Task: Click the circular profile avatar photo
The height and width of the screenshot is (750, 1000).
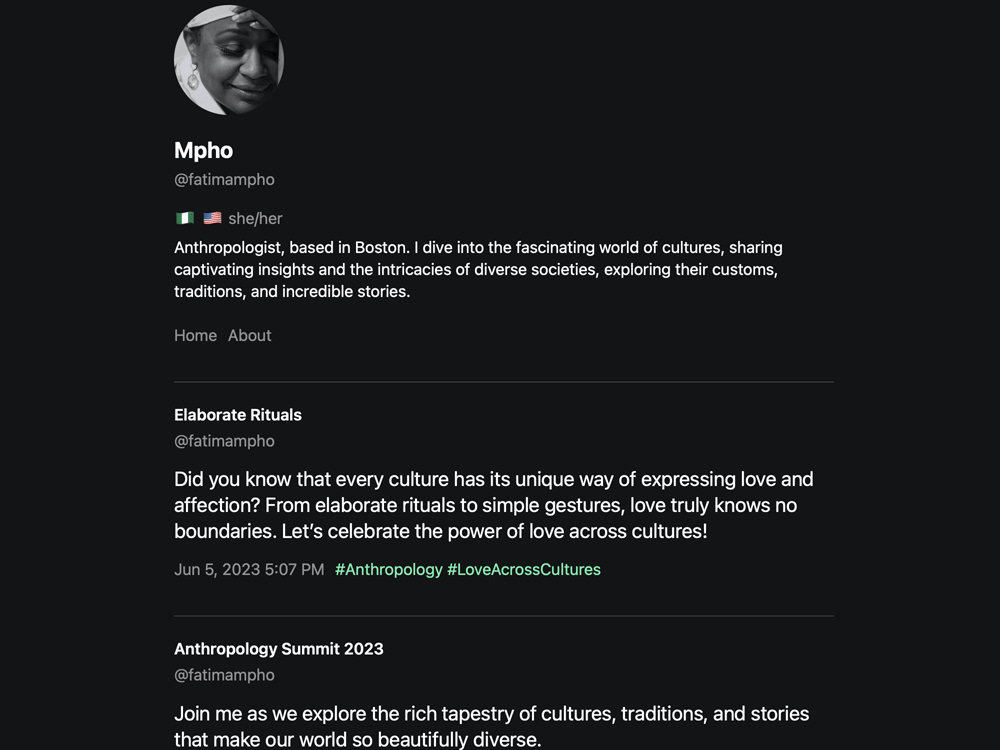Action: [x=229, y=60]
